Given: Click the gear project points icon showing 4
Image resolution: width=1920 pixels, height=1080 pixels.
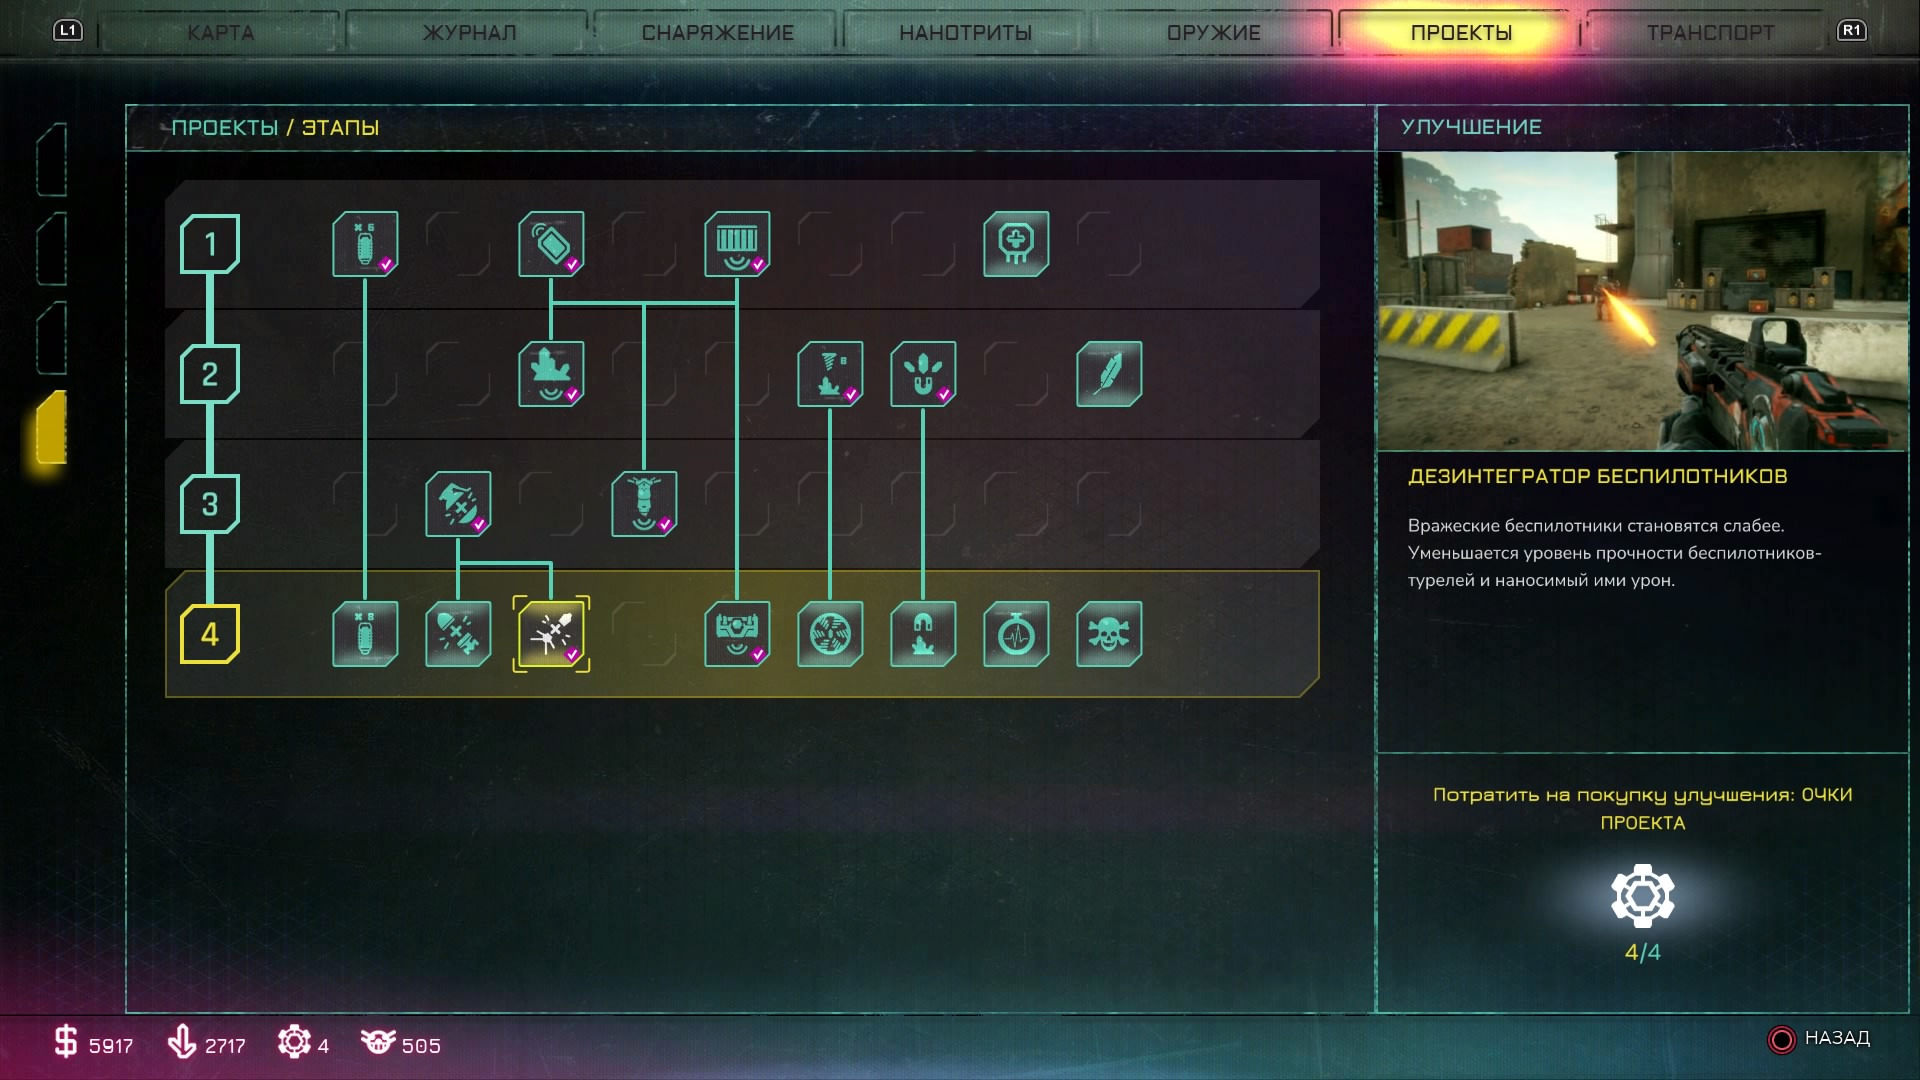Looking at the screenshot, I should (x=294, y=1041).
